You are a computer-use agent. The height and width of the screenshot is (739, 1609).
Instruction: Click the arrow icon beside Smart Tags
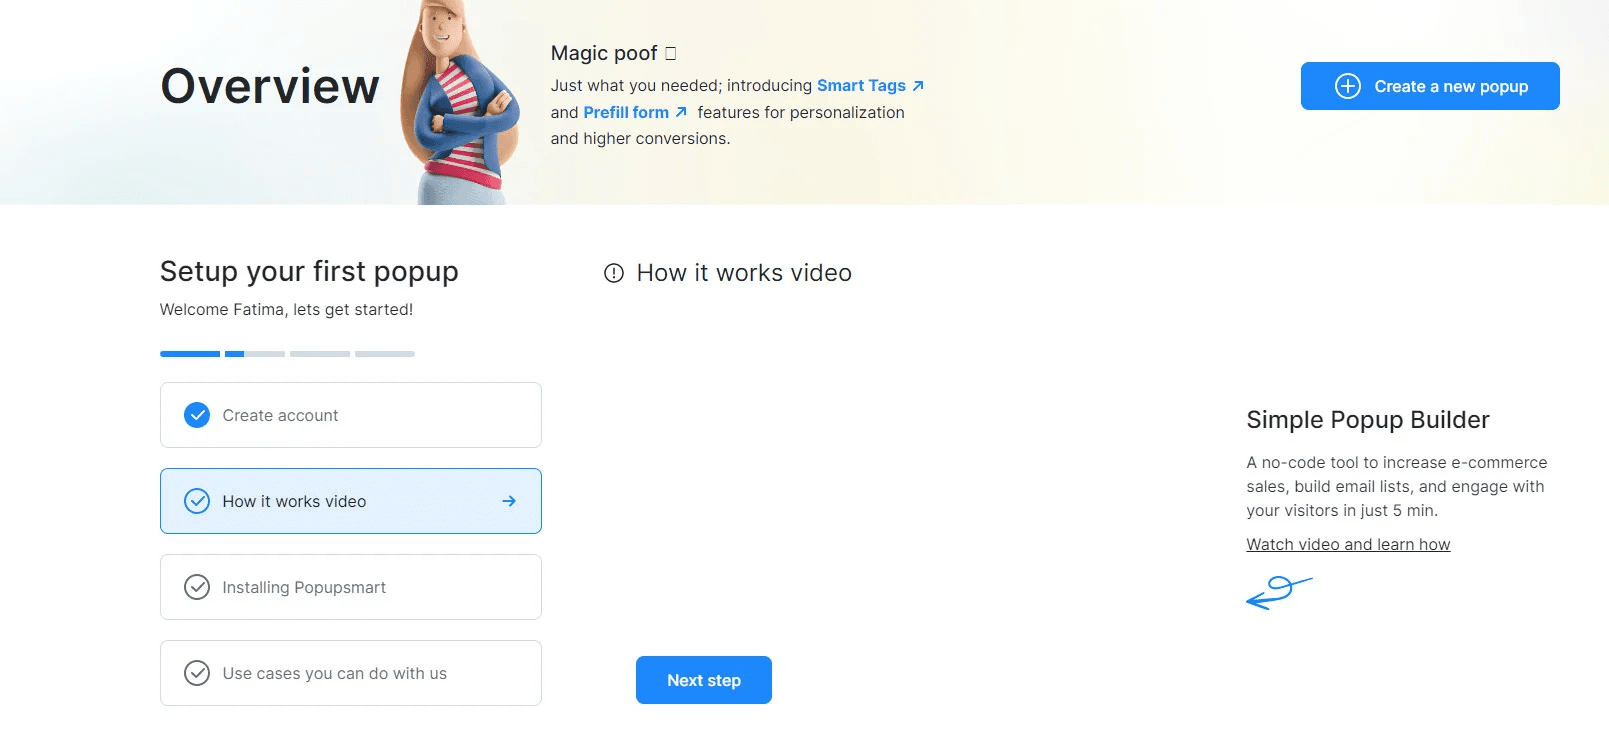pyautogui.click(x=918, y=86)
